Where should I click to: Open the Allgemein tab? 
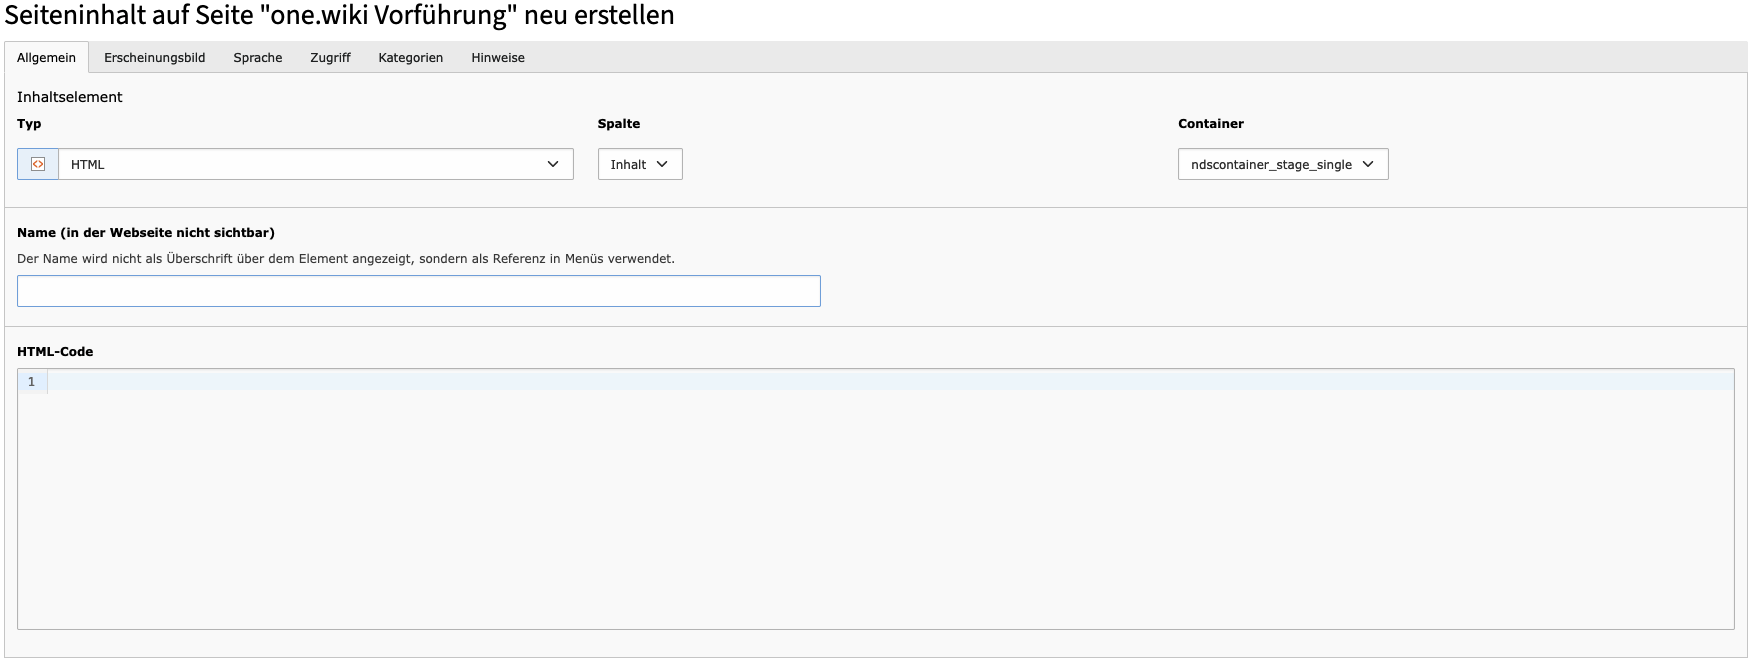(x=46, y=57)
